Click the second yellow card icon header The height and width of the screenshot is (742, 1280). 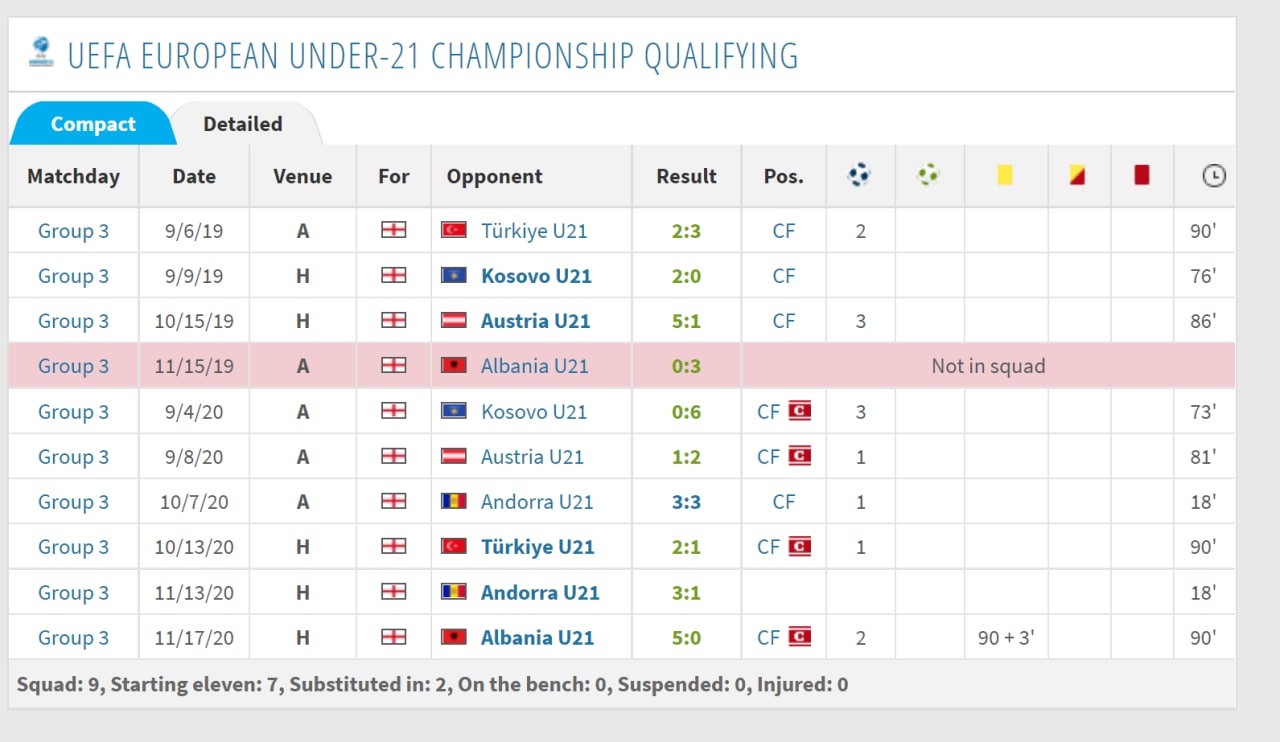1077,176
